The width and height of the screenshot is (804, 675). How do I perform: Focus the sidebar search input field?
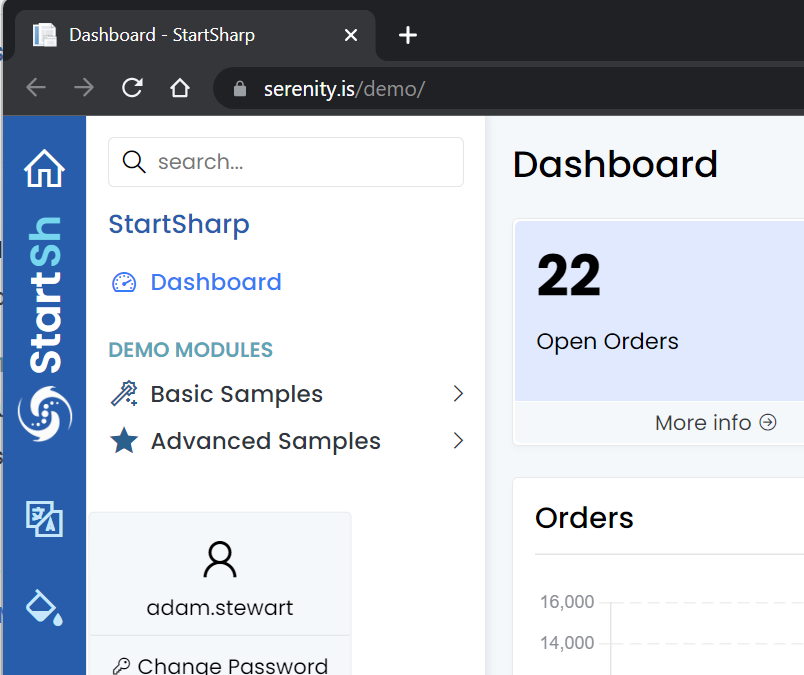tap(300, 162)
